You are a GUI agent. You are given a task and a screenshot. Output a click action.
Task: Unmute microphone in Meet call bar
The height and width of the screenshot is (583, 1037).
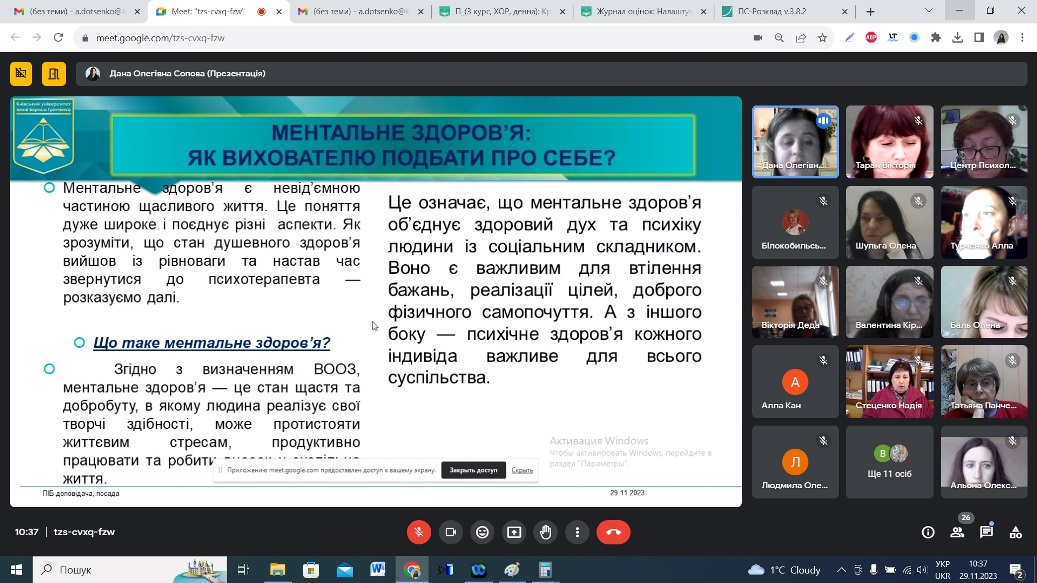pos(419,532)
